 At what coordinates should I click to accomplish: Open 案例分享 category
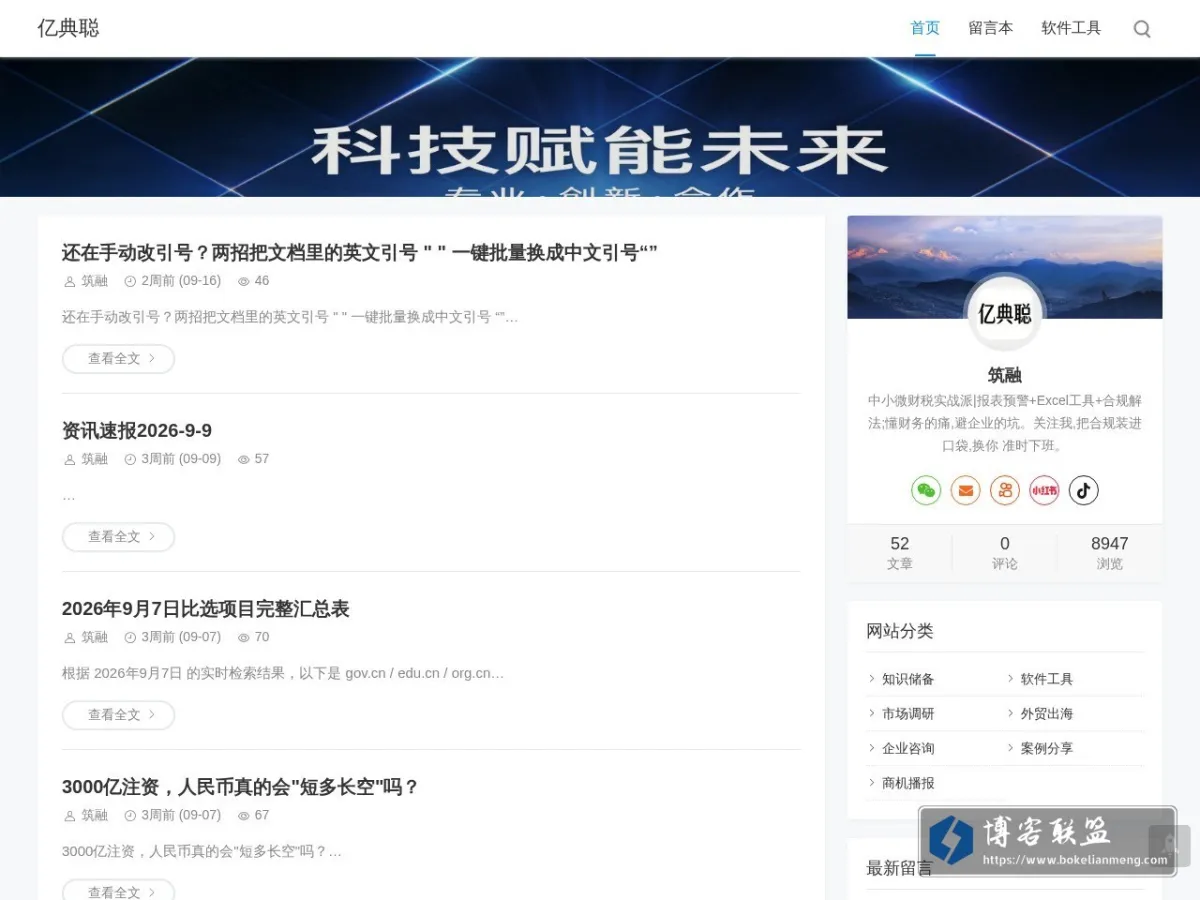1047,748
